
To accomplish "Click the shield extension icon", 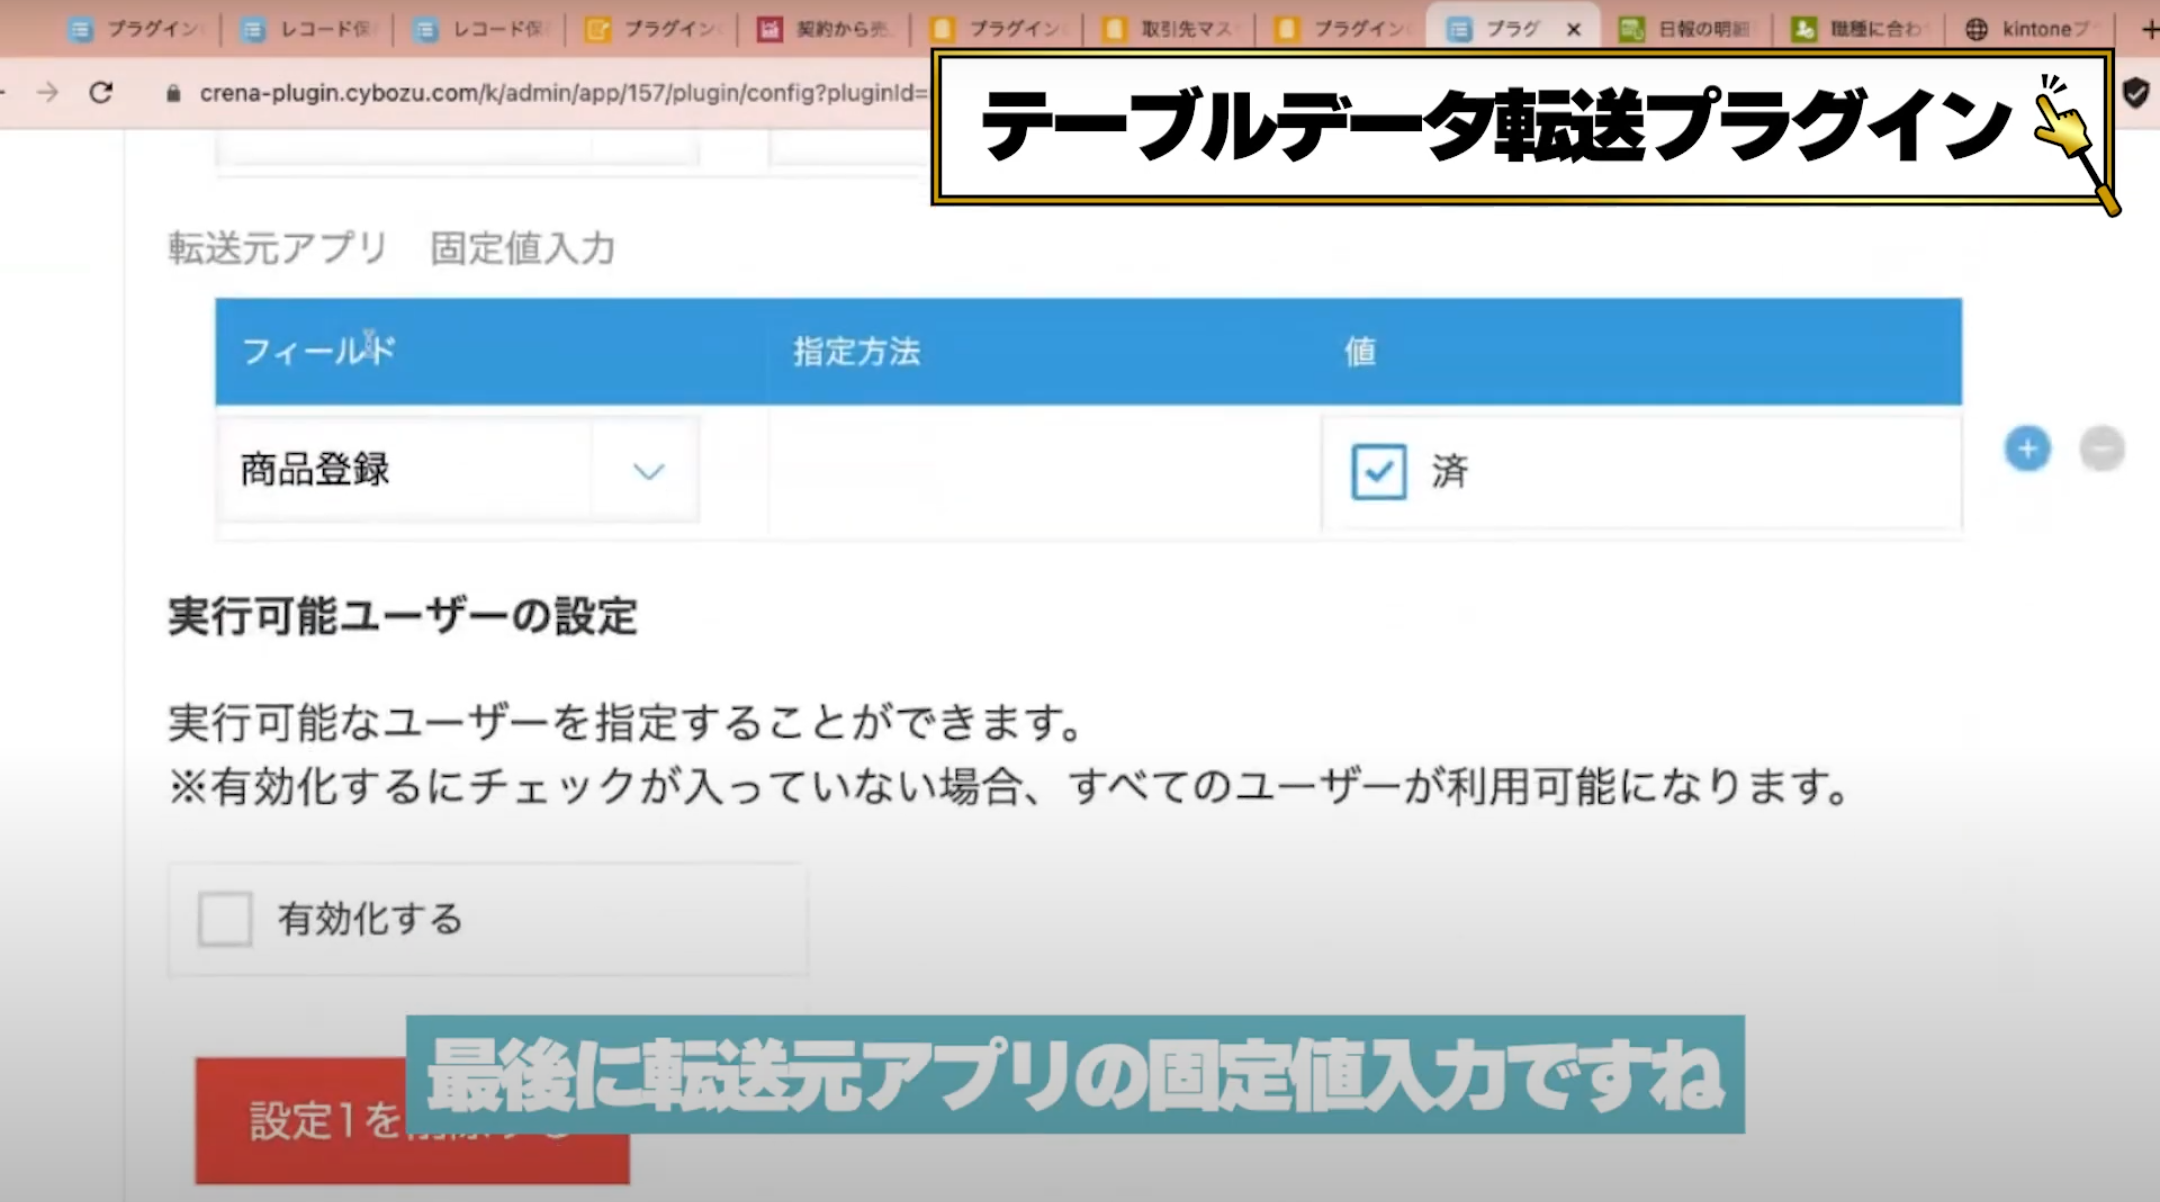I will (2135, 93).
